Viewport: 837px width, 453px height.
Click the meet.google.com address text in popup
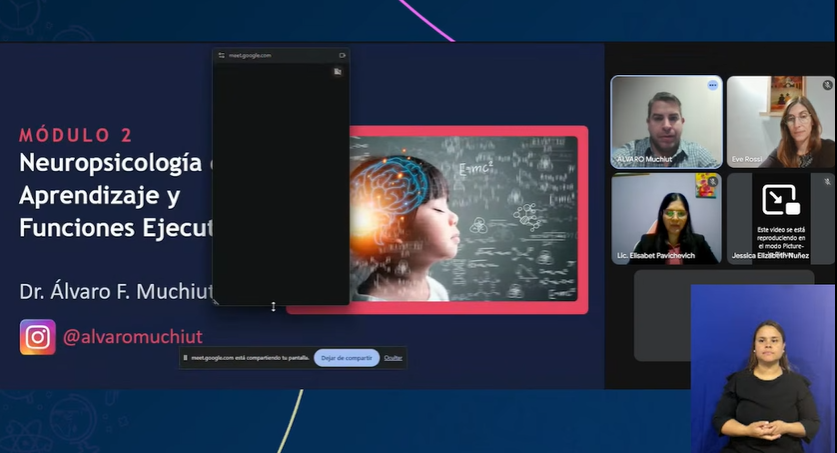250,55
